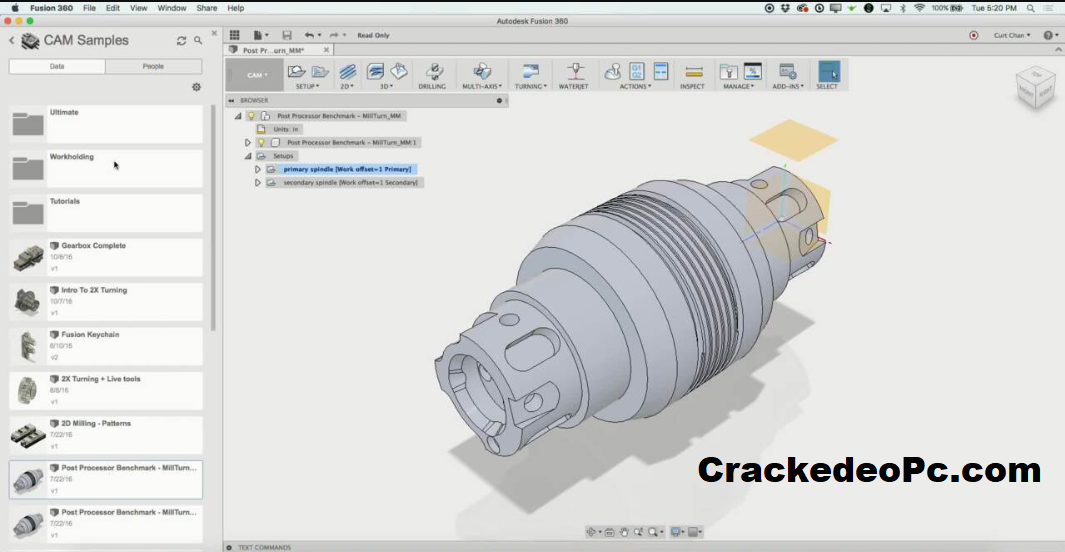Click the Add-Ins scripts icon

(x=787, y=71)
